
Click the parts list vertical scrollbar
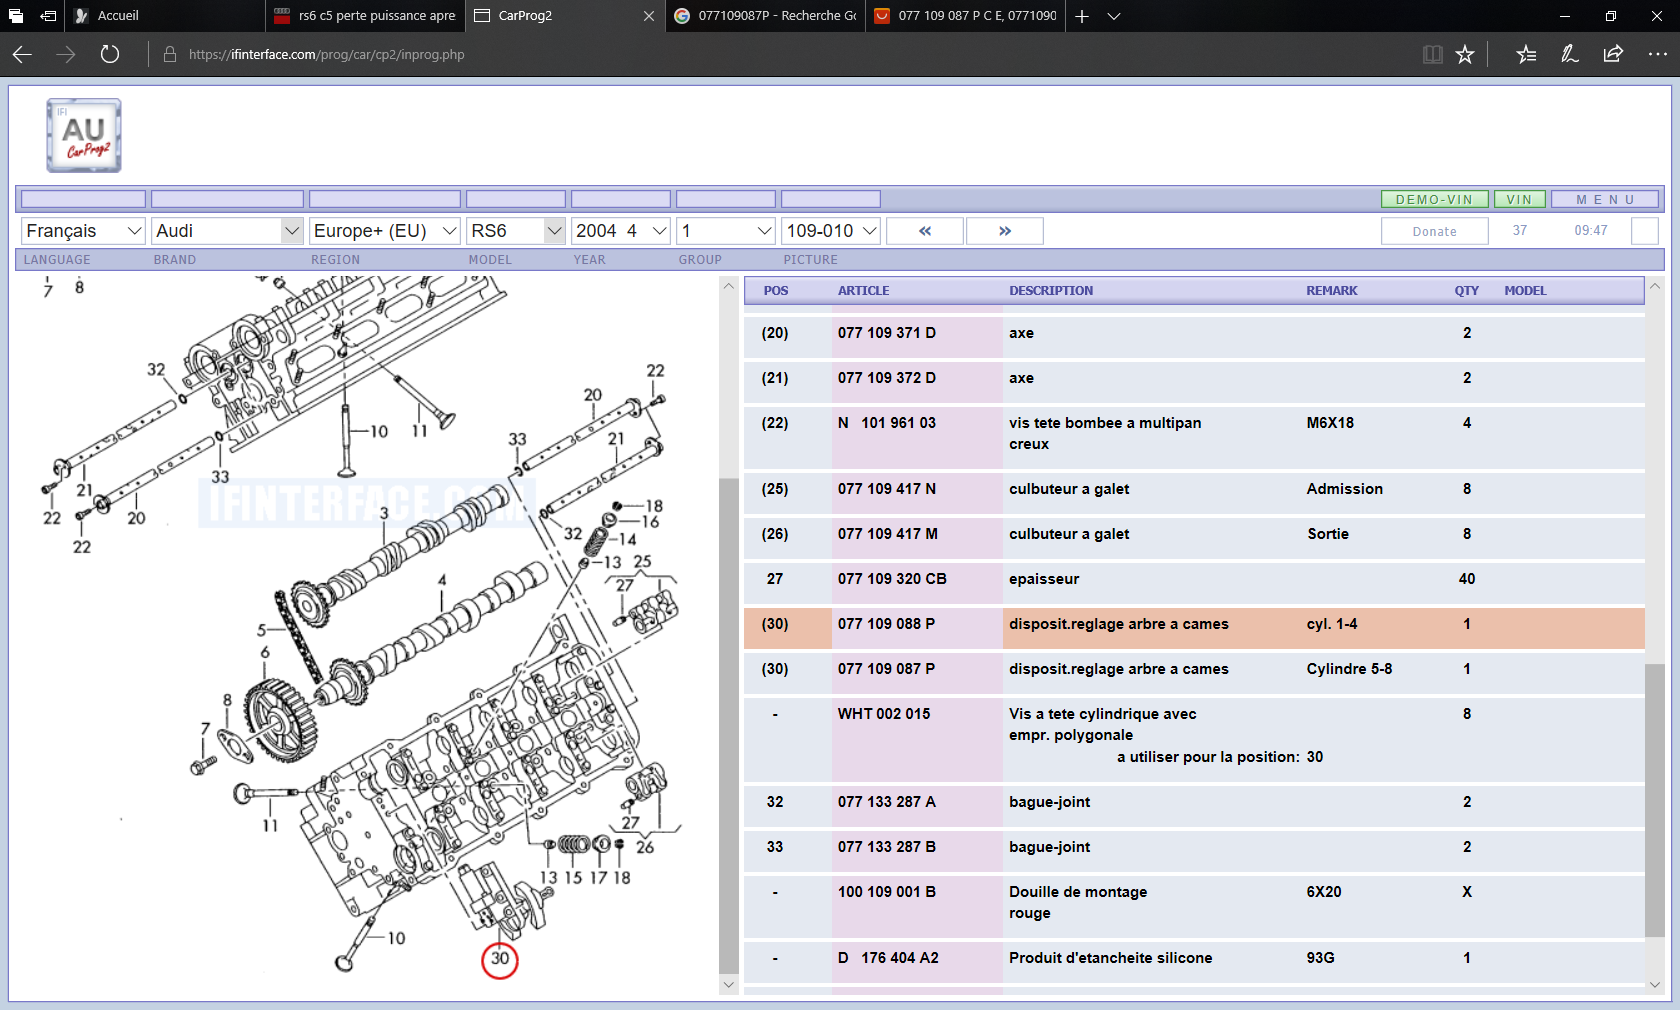[x=1655, y=800]
